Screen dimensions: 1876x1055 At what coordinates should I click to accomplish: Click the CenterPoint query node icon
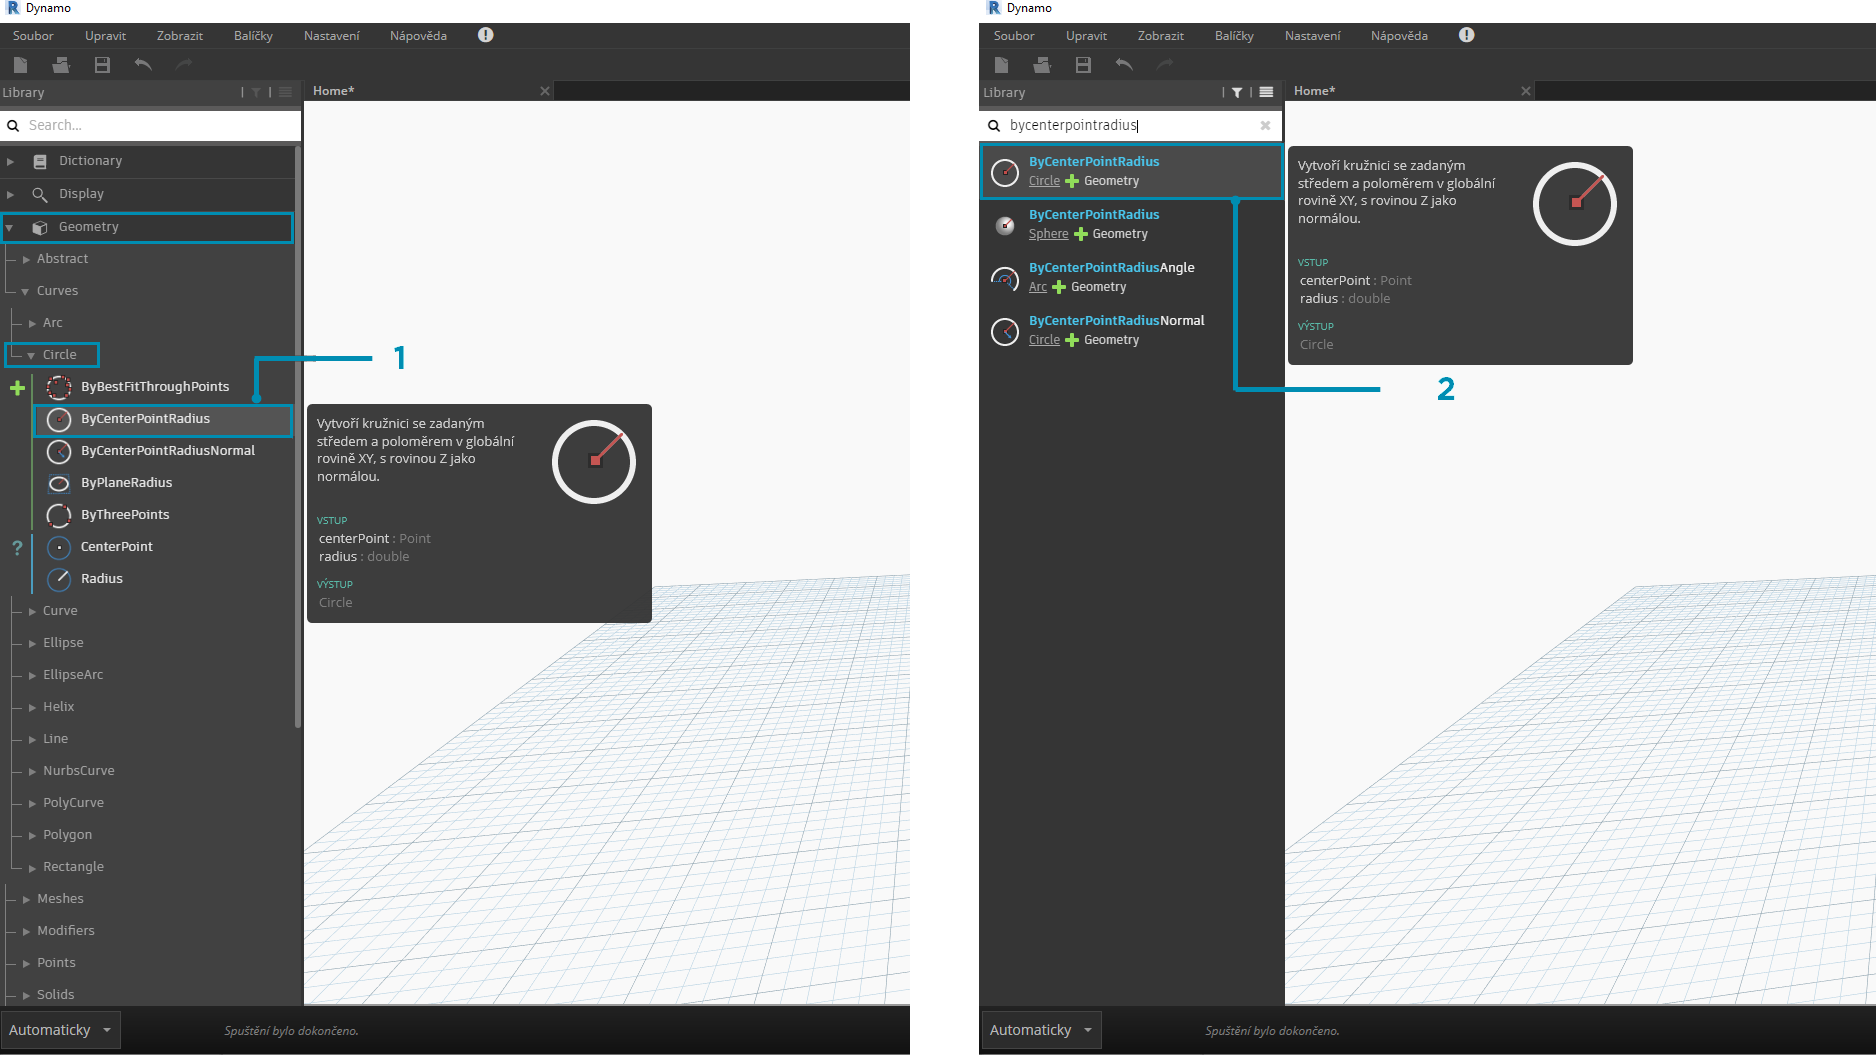point(59,547)
